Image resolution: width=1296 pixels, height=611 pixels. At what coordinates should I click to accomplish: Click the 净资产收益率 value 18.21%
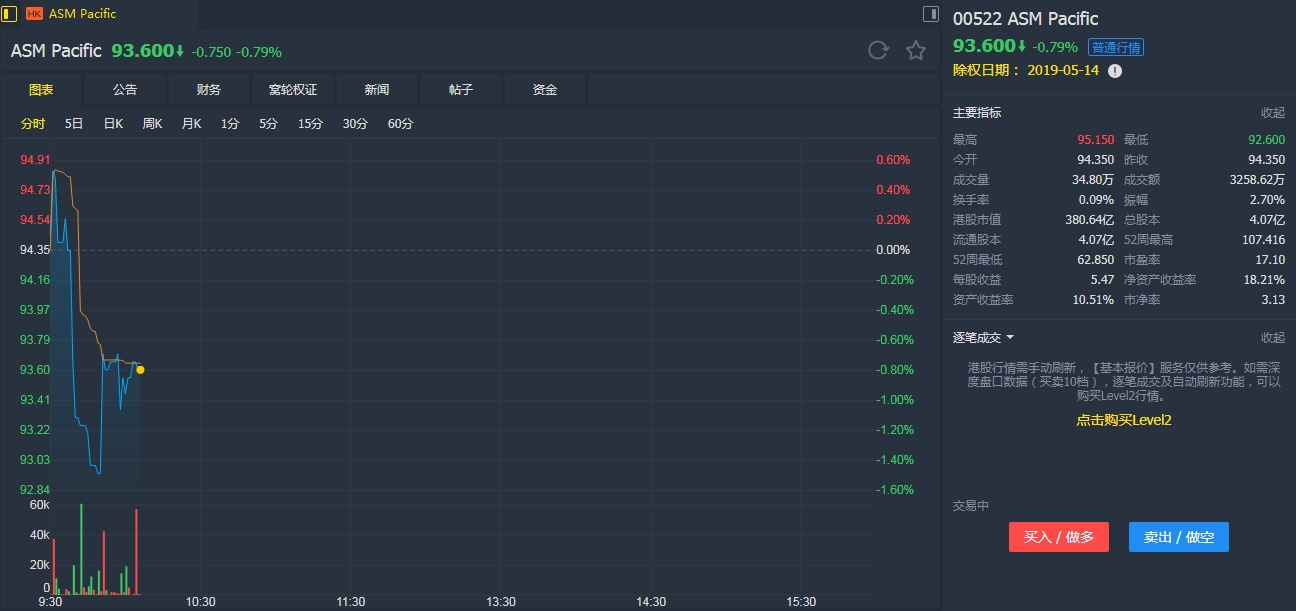(x=1265, y=280)
